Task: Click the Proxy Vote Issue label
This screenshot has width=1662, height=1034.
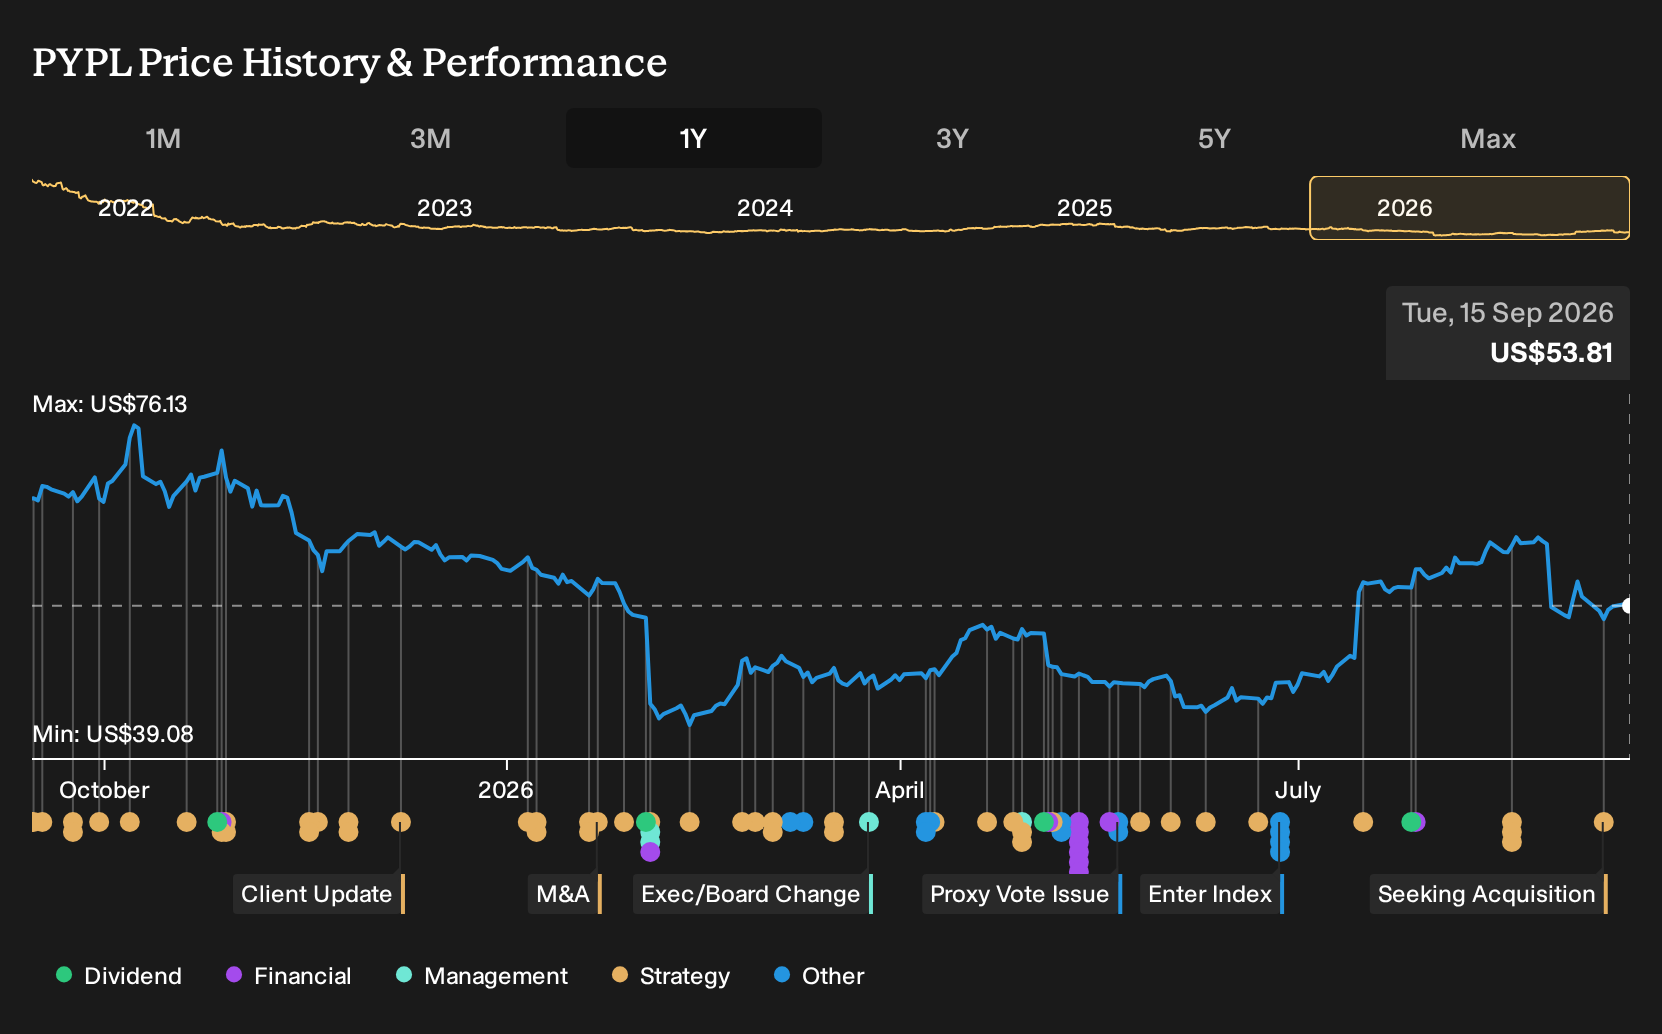Action: (1022, 894)
